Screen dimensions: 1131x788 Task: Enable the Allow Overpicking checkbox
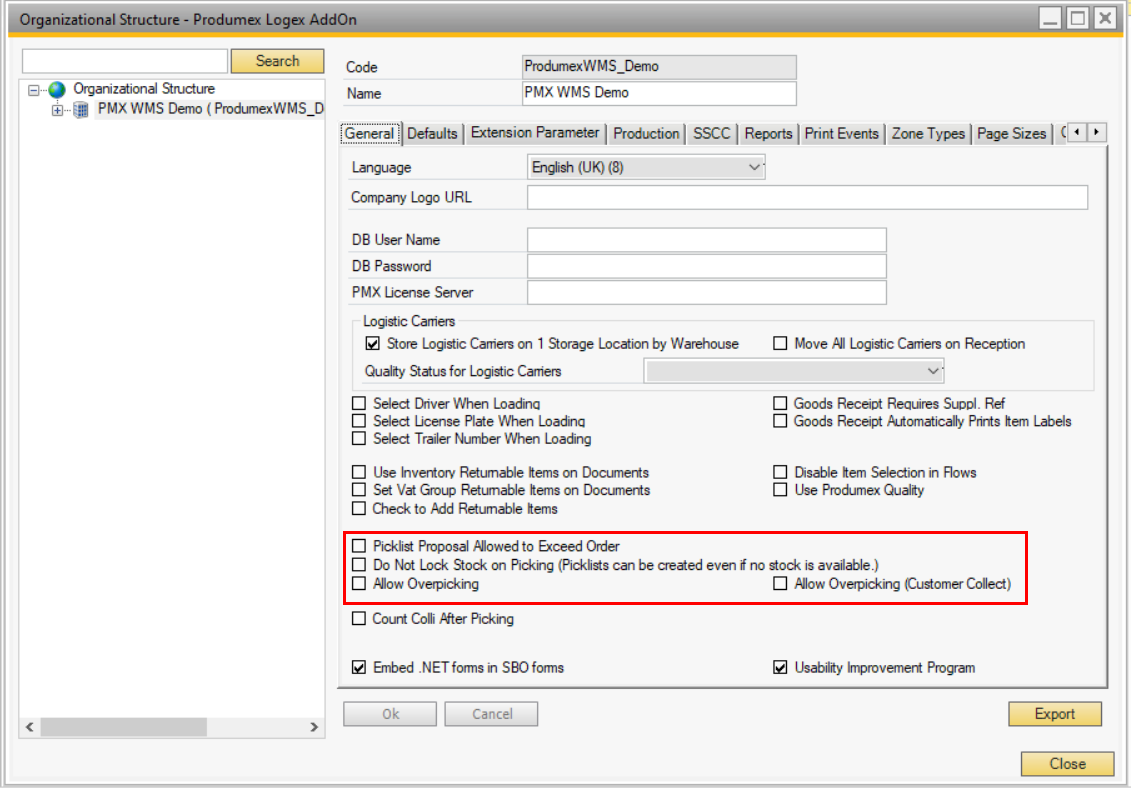click(x=360, y=584)
